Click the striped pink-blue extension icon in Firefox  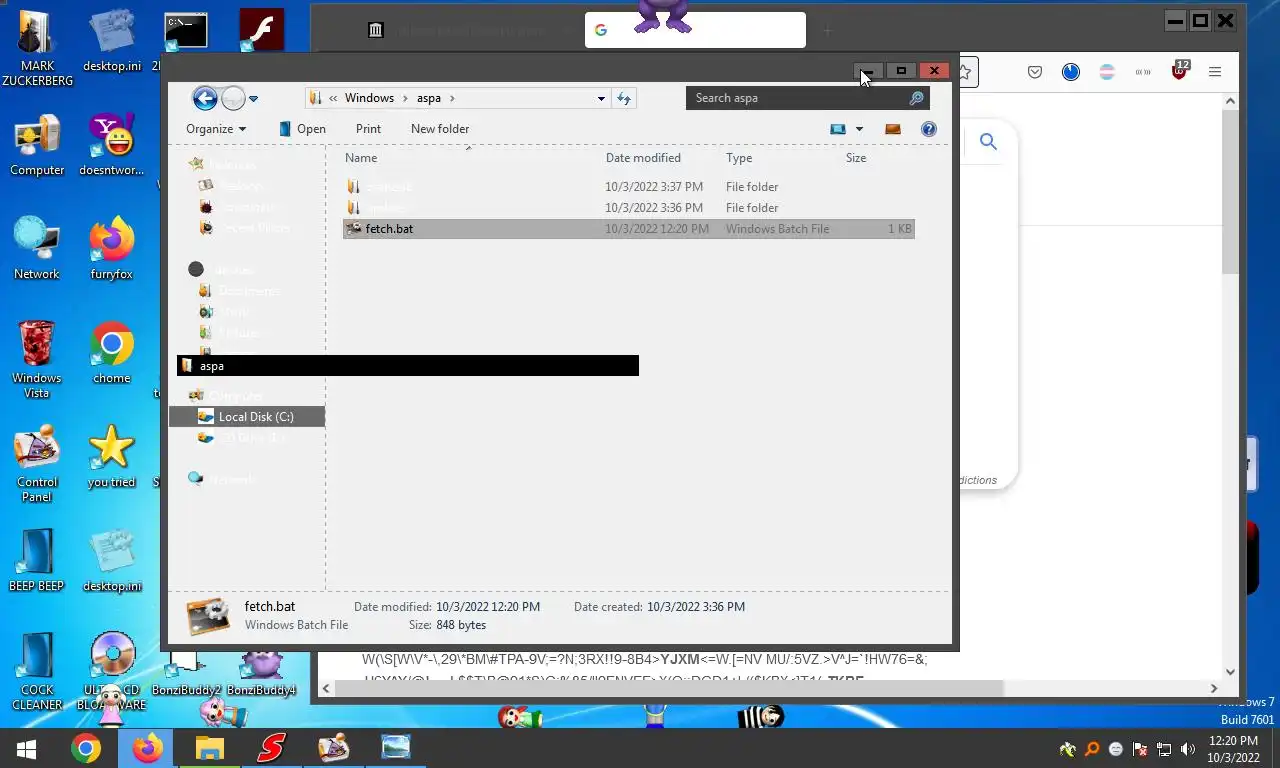[1107, 72]
